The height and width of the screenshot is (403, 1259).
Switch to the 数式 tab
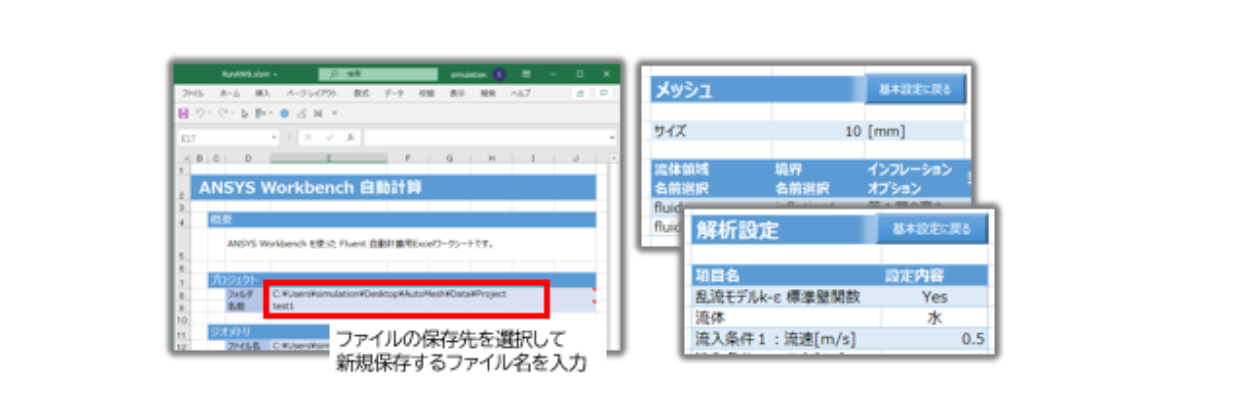click(x=362, y=93)
